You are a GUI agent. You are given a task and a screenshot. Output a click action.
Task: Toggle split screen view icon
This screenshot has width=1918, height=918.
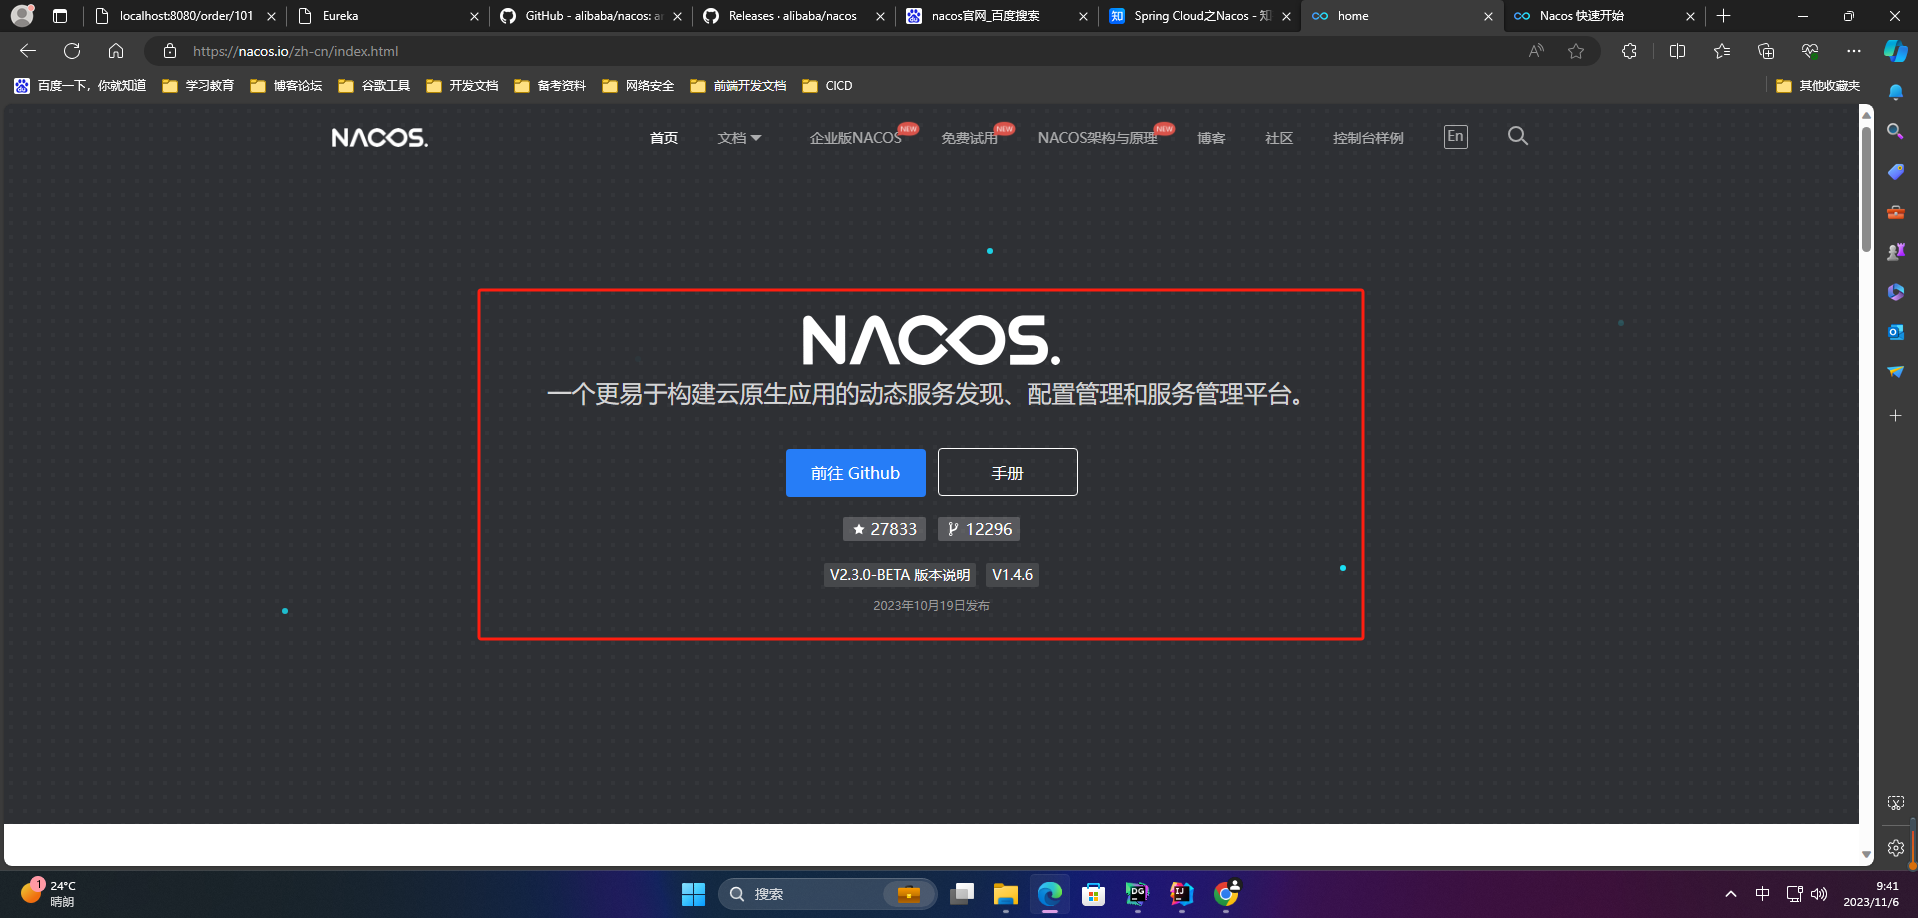pyautogui.click(x=1677, y=51)
